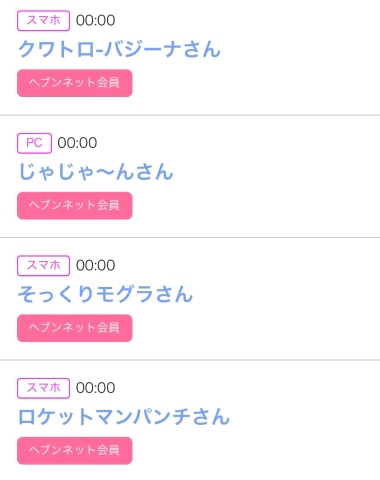380x480 pixels.
Task: Click 00:00 time beside the PC tag
Action: [x=77, y=143]
